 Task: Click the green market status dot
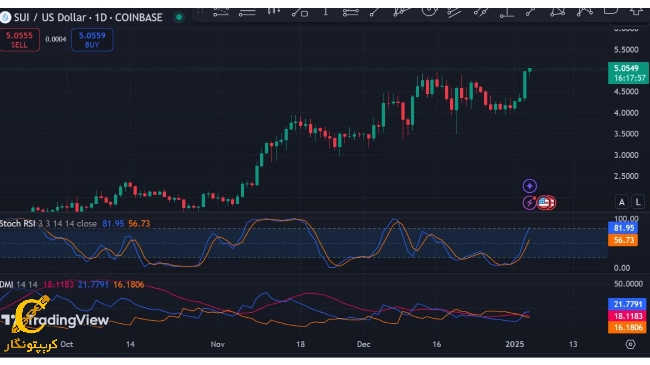[x=179, y=17]
